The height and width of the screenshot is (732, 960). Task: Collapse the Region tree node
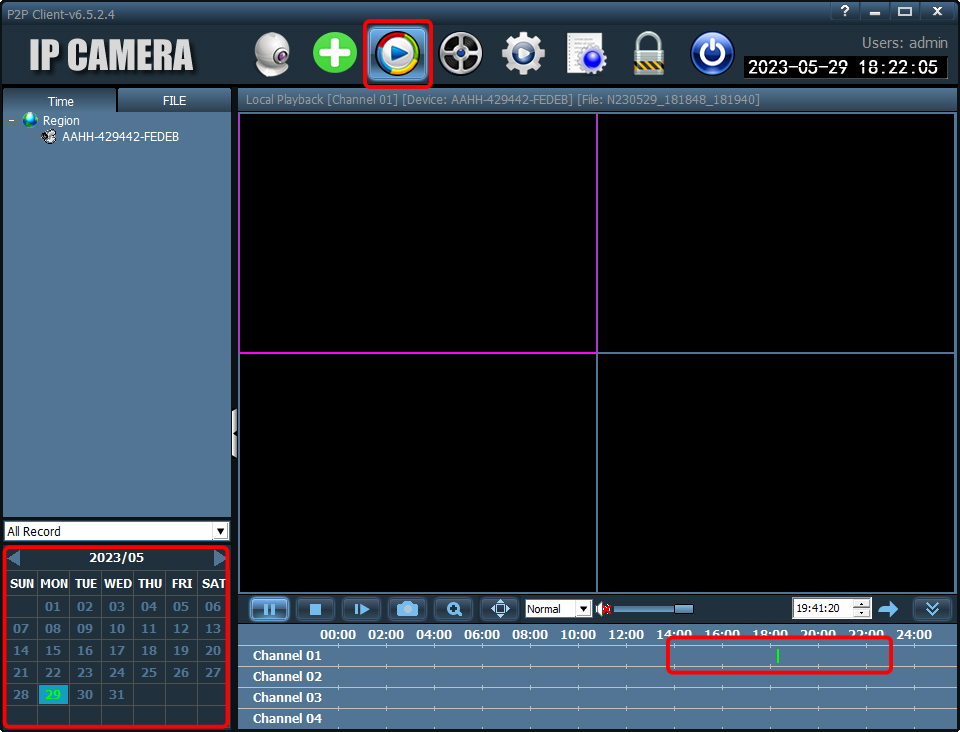tap(11, 121)
